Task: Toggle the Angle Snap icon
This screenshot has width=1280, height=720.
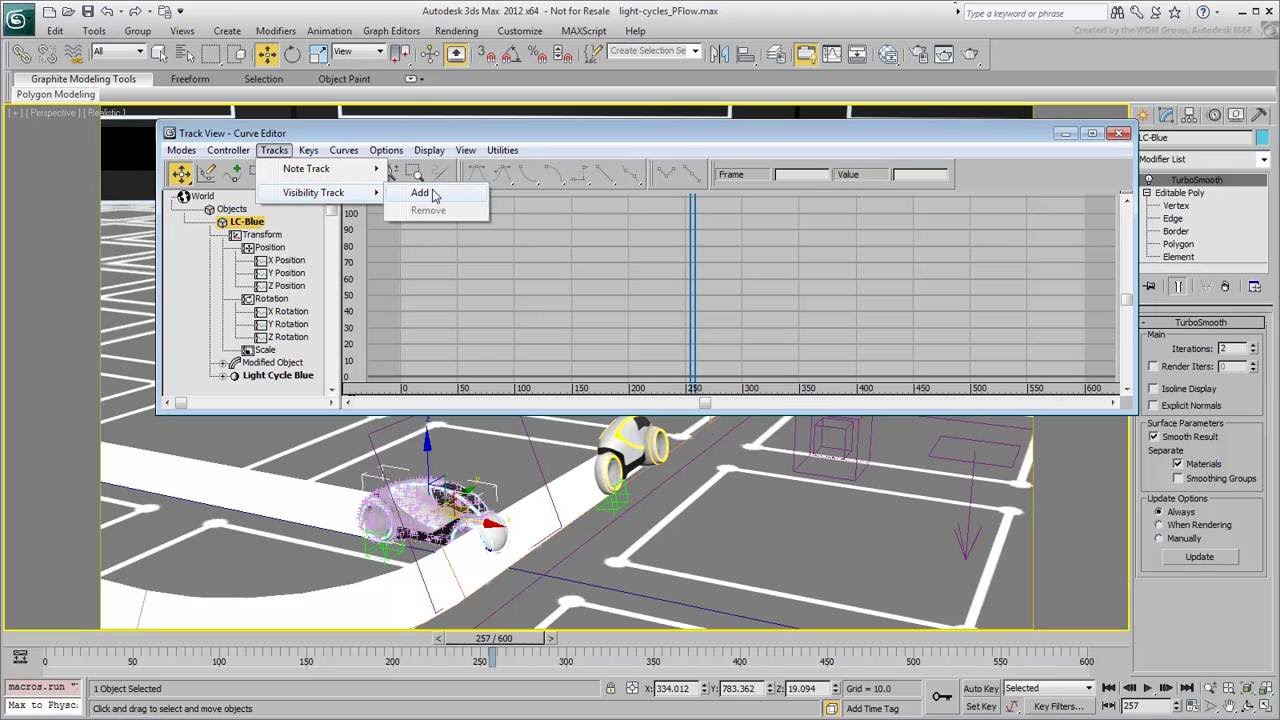Action: [510, 54]
